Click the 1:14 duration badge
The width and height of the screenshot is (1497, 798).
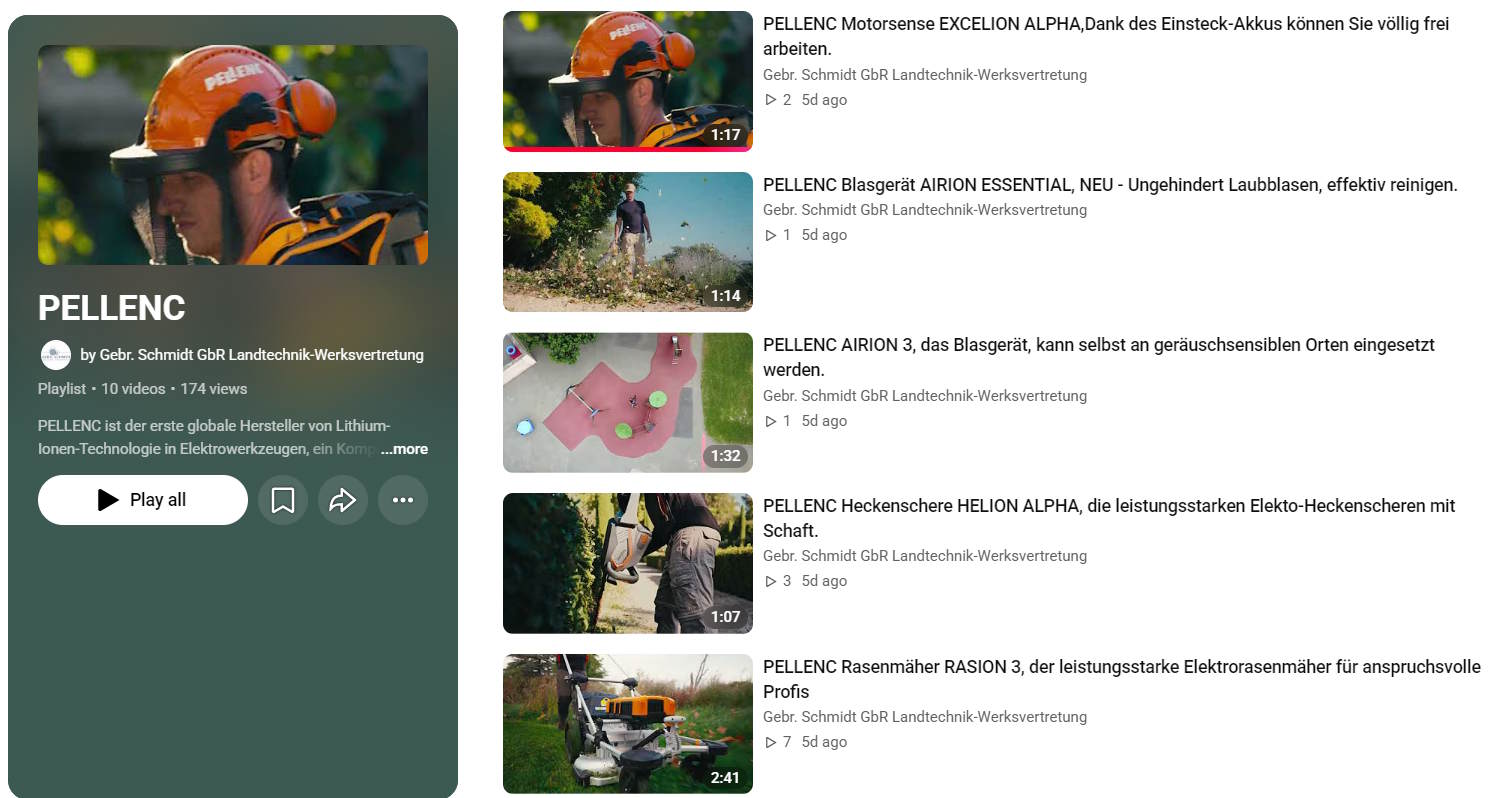click(726, 296)
